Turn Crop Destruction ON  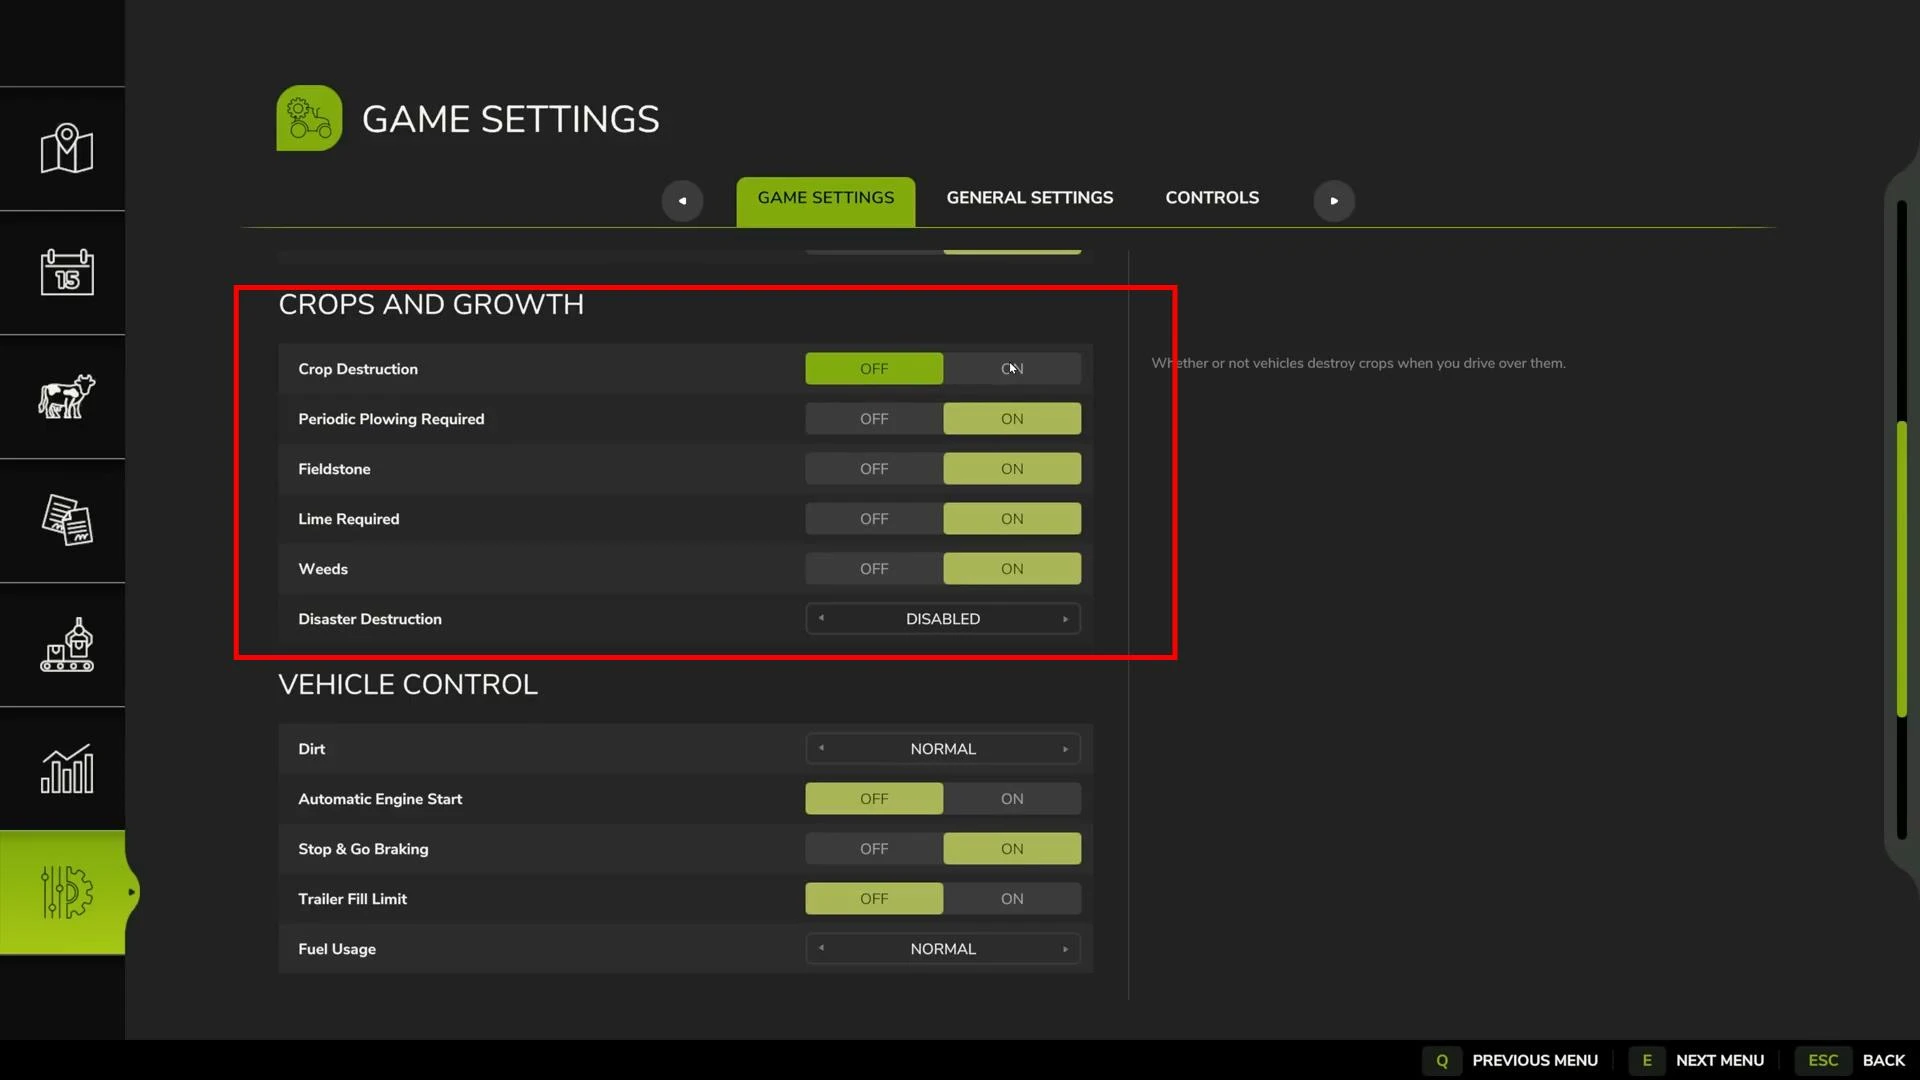click(1012, 369)
